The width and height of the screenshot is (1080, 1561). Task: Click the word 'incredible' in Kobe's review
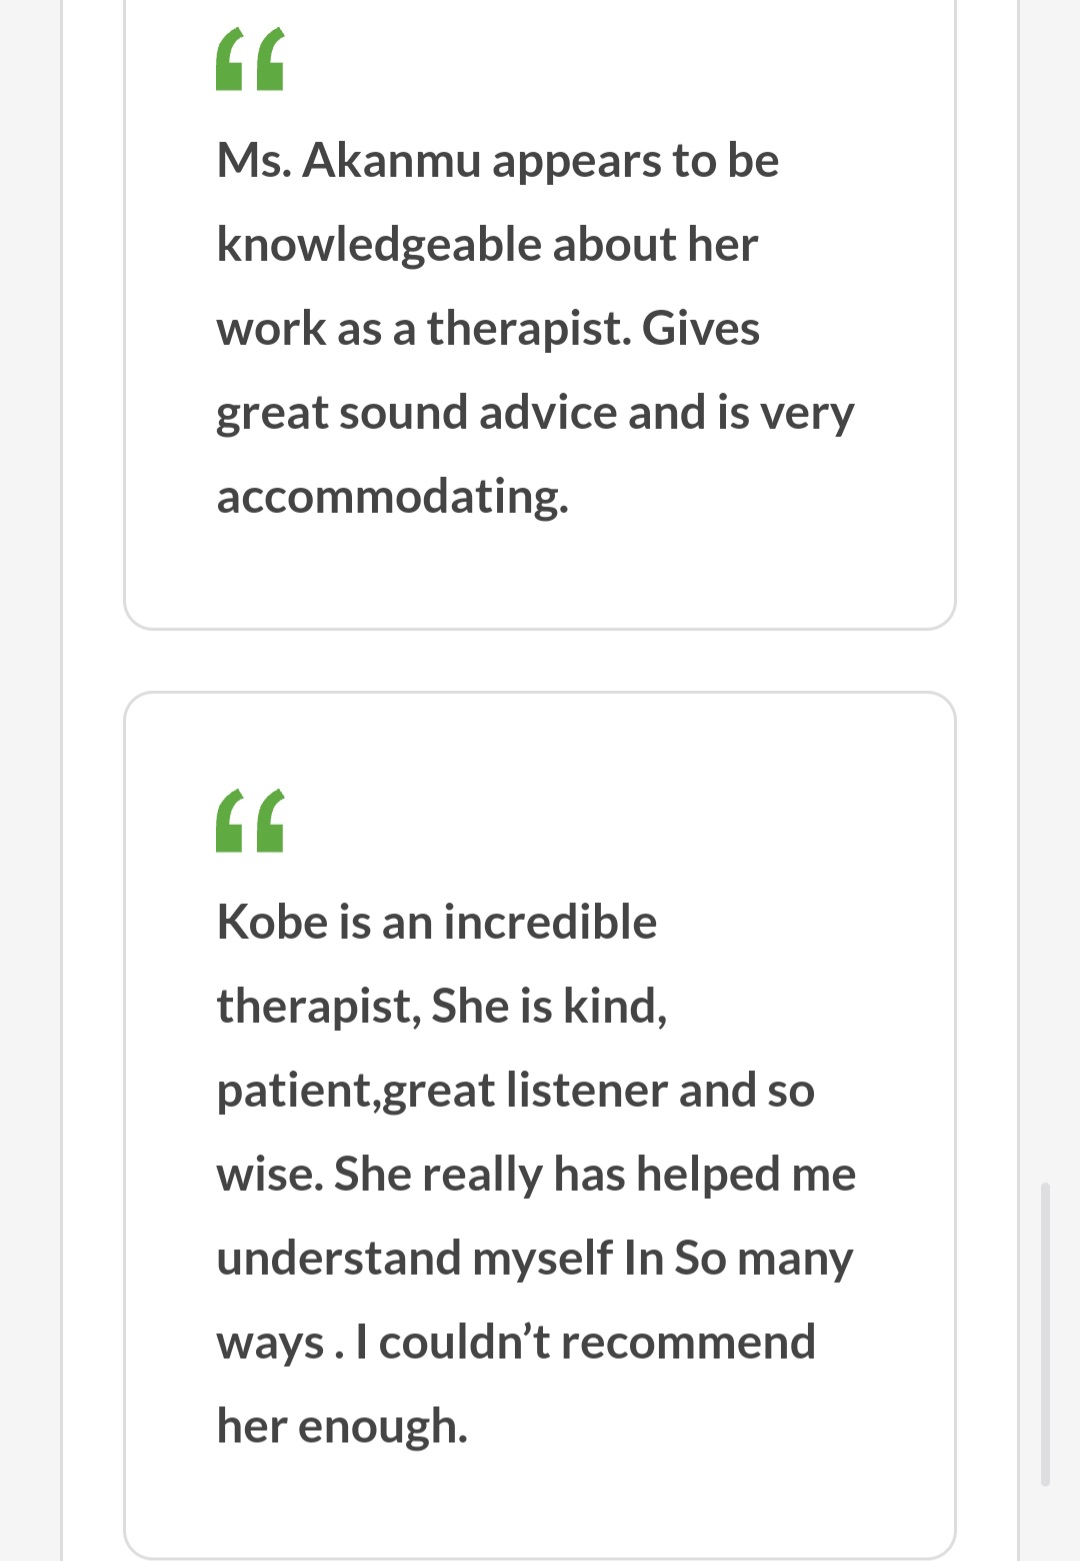[550, 922]
